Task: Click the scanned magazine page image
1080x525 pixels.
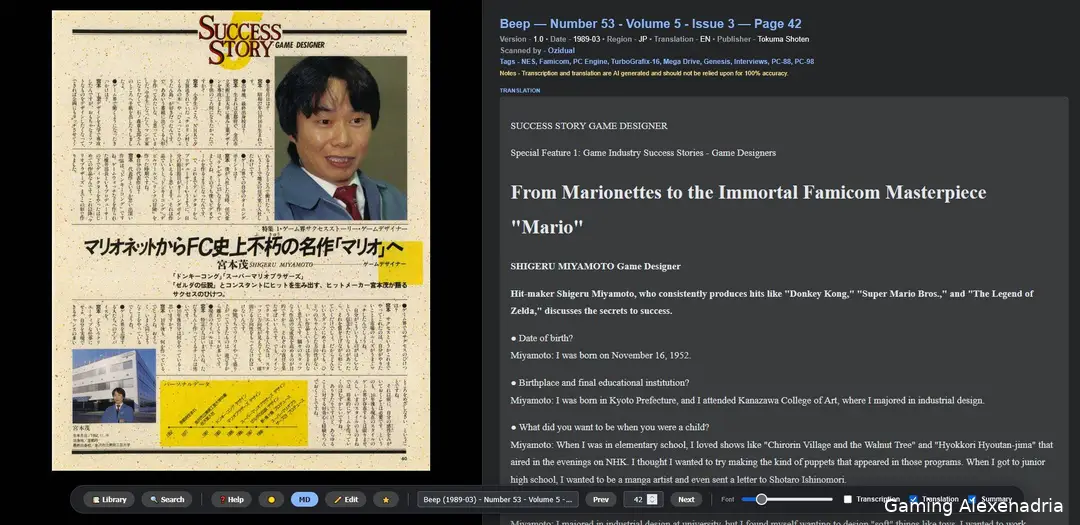Action: pyautogui.click(x=241, y=240)
